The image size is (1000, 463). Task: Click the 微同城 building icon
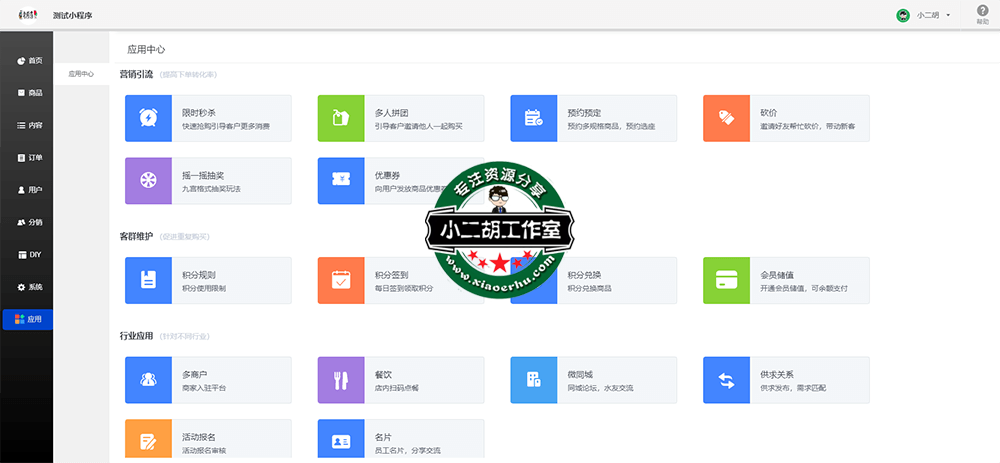pos(534,379)
